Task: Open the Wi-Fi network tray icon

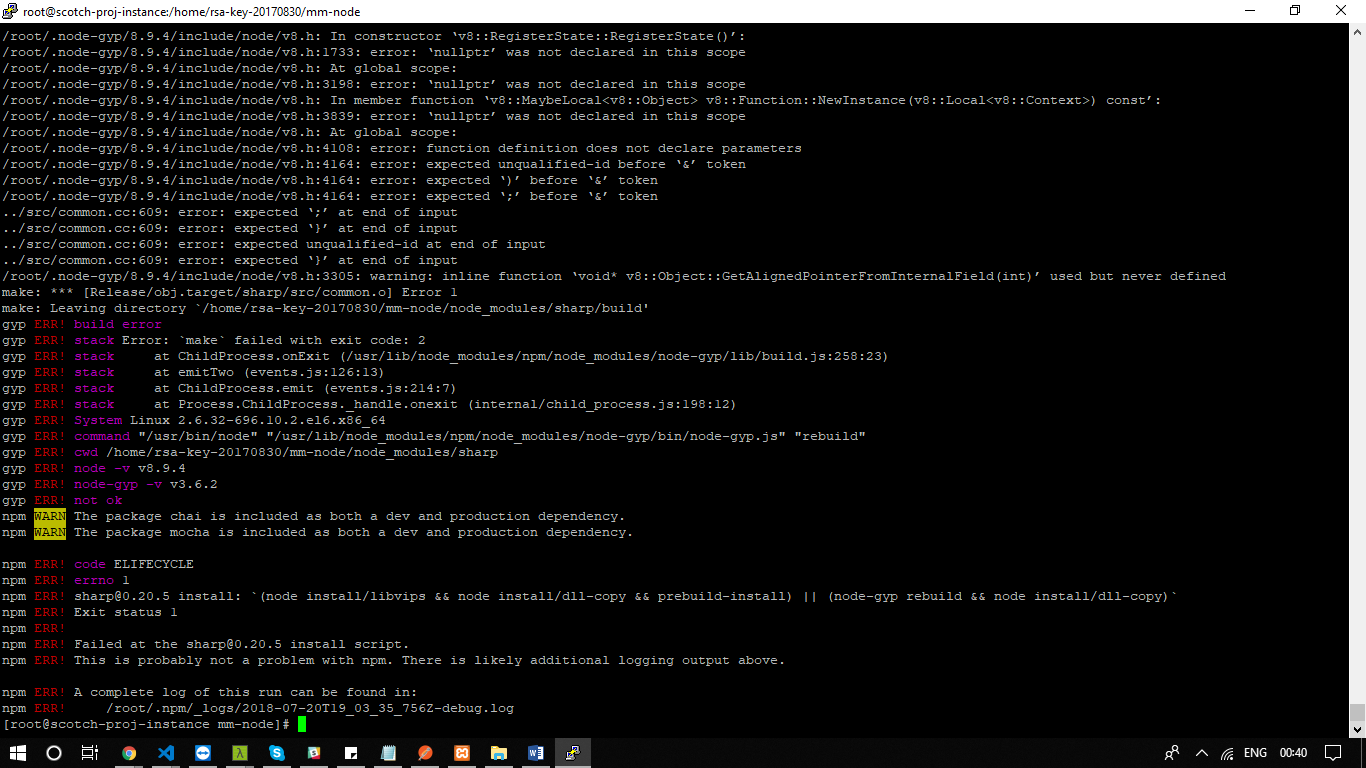Action: [x=1227, y=753]
